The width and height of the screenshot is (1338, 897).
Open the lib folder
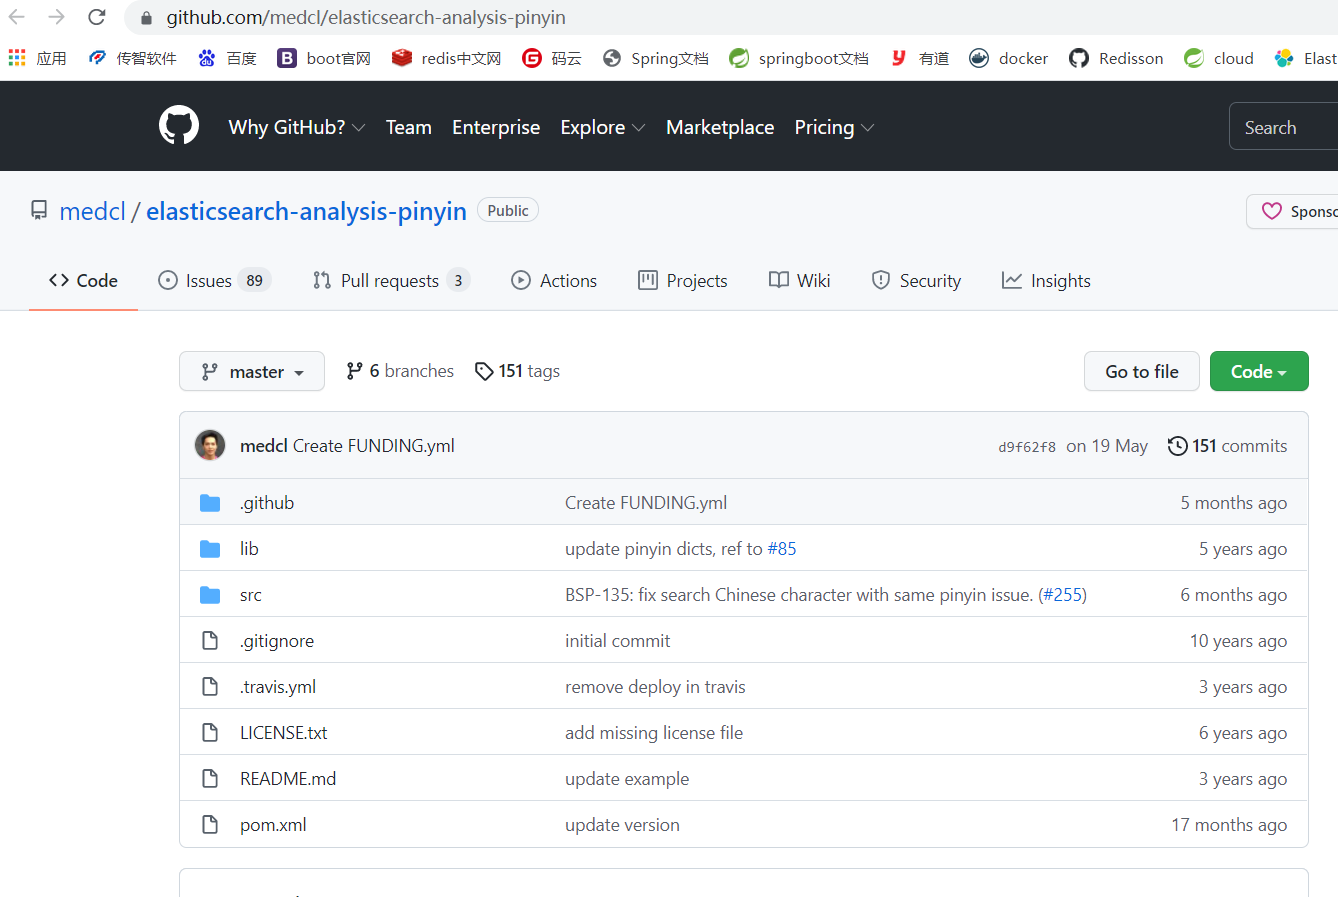tap(249, 548)
